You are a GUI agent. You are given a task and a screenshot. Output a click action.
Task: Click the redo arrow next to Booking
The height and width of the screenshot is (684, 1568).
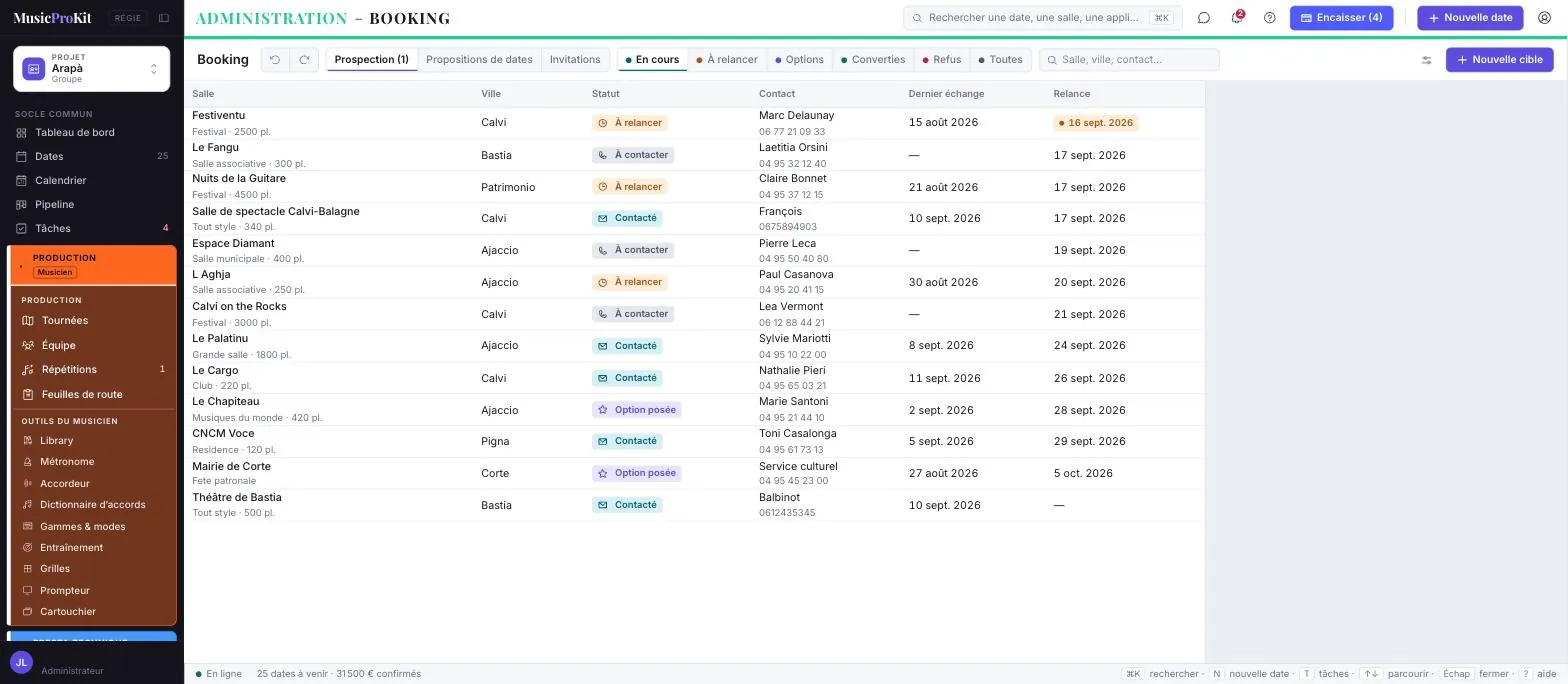click(304, 60)
